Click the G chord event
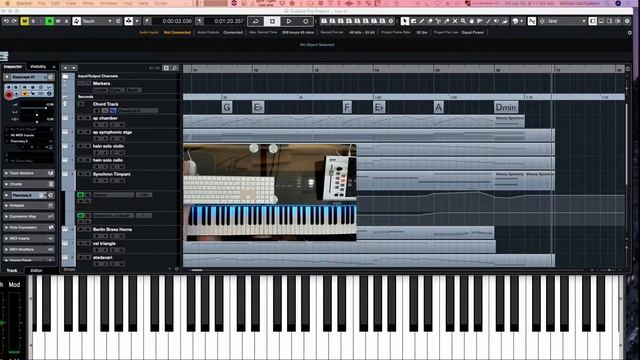 [227, 107]
